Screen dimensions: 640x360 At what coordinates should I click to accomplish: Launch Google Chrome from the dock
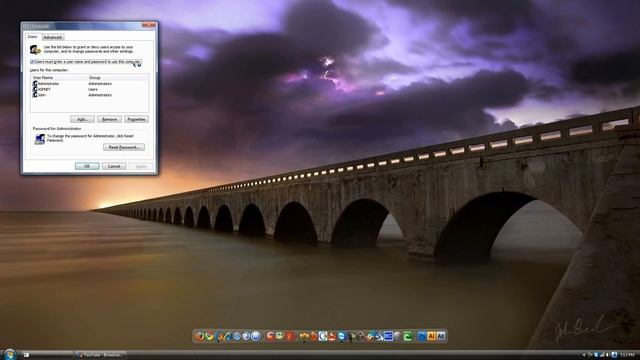209,336
